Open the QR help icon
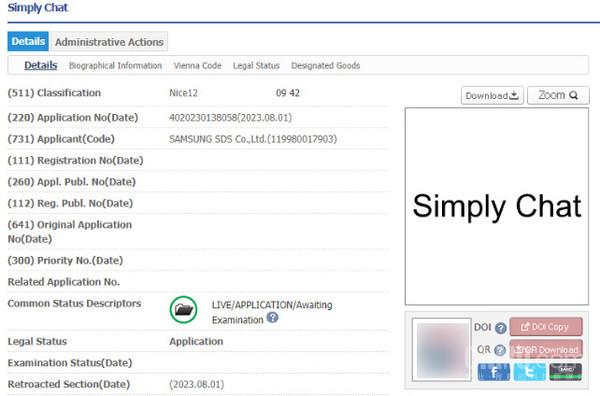600x396 pixels. [500, 350]
